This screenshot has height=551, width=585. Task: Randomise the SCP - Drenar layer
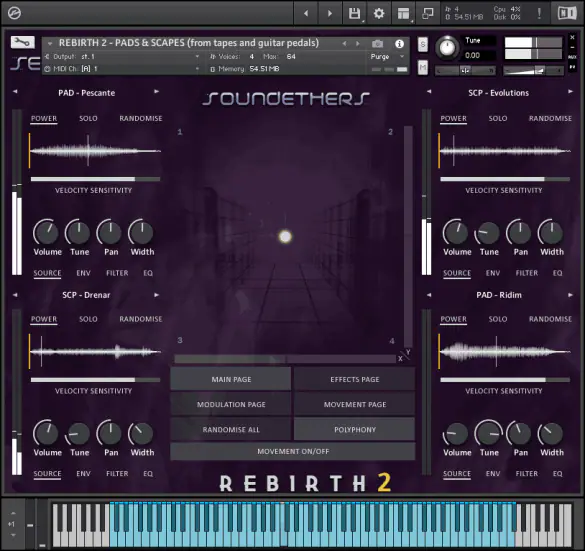(141, 319)
